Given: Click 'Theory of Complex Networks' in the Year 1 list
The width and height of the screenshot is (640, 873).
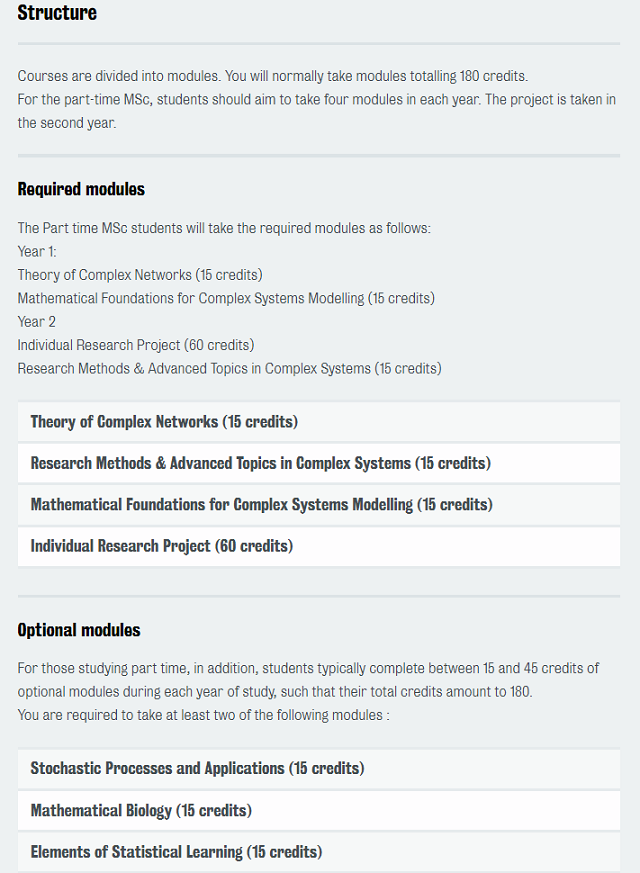Looking at the screenshot, I should point(140,275).
